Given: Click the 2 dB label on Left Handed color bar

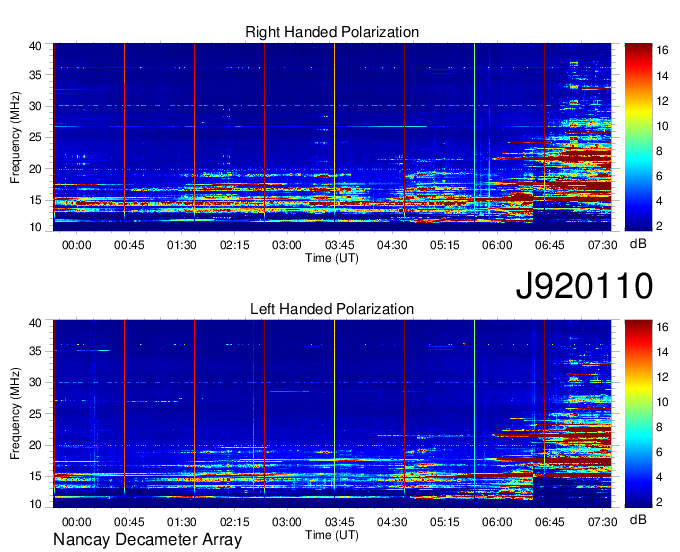Looking at the screenshot, I should [x=659, y=503].
